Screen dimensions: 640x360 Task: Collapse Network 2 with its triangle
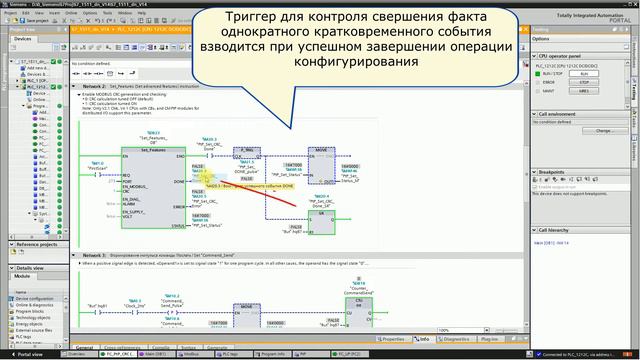click(x=74, y=87)
